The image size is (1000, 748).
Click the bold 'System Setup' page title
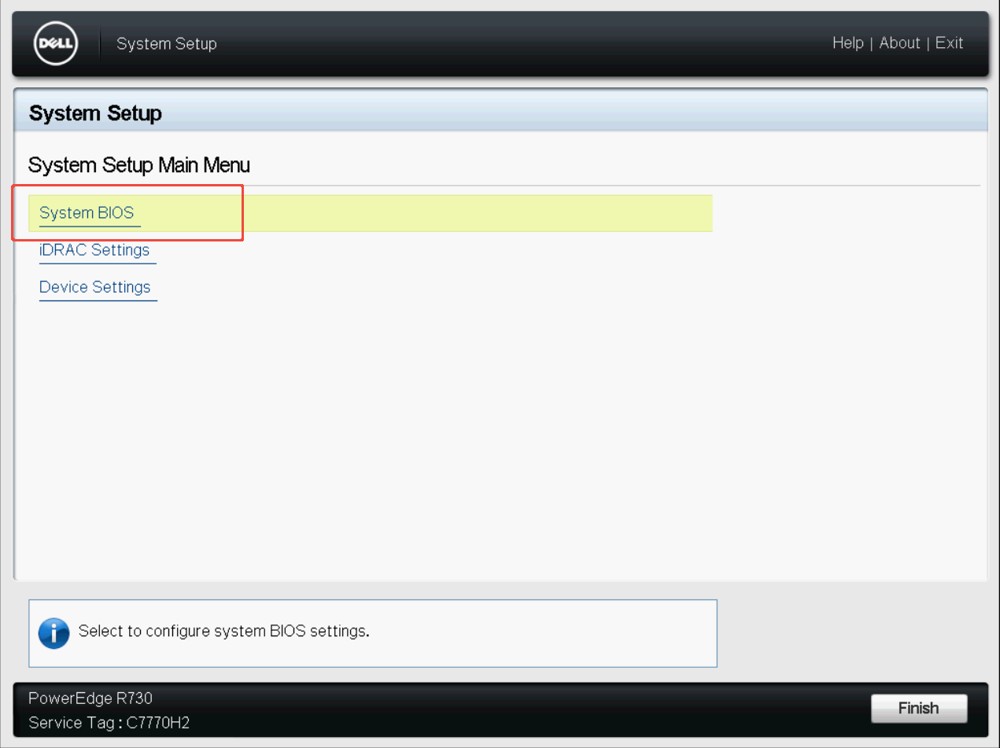95,113
